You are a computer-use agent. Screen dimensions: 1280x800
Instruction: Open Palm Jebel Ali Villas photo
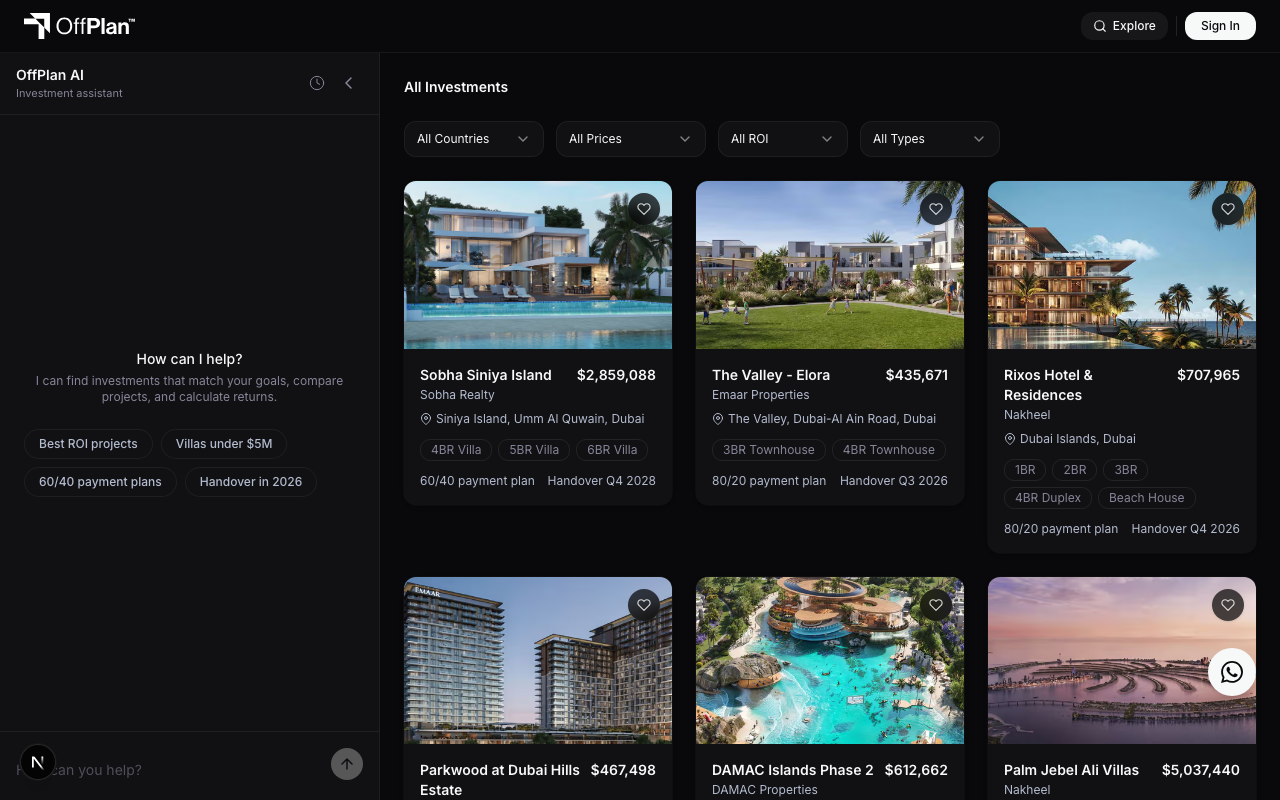coord(1122,660)
